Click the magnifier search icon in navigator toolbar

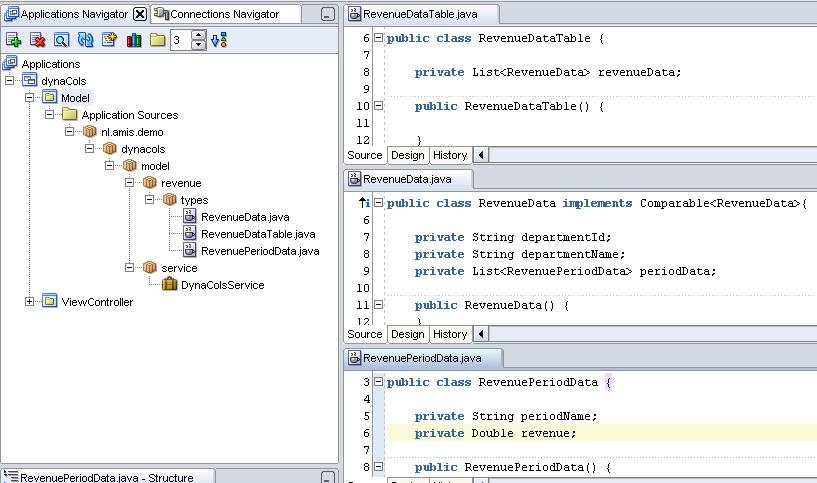[x=61, y=40]
